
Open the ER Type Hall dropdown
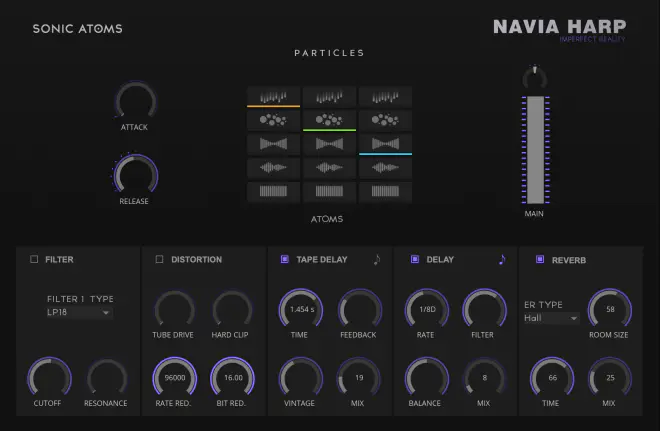[551, 318]
